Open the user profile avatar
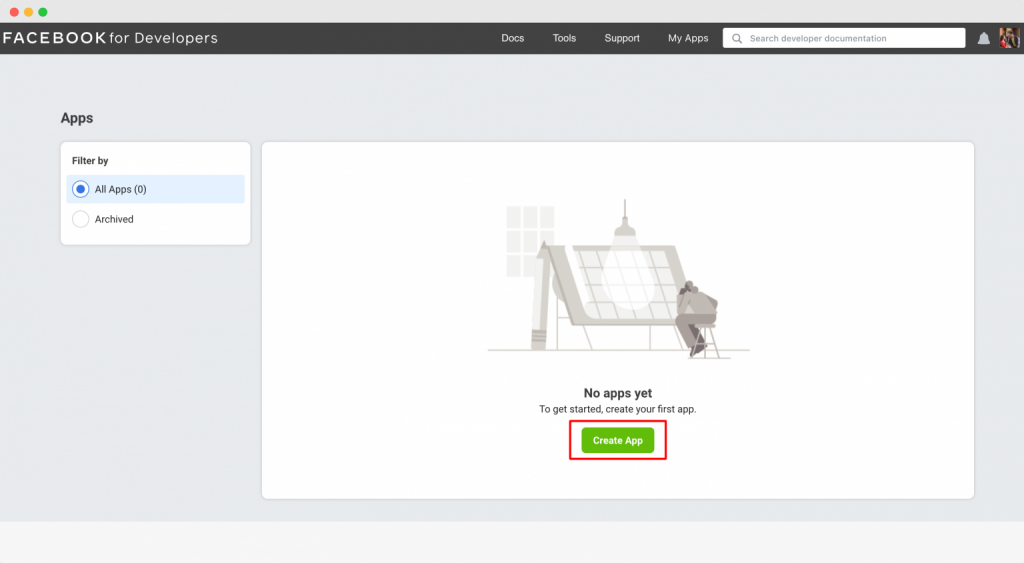Screen dimensions: 1024x563 1009,38
